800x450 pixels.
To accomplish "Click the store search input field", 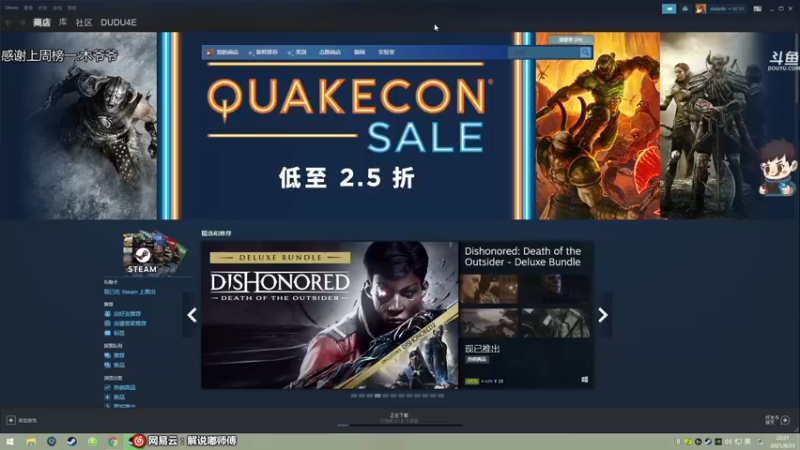I will 544,53.
